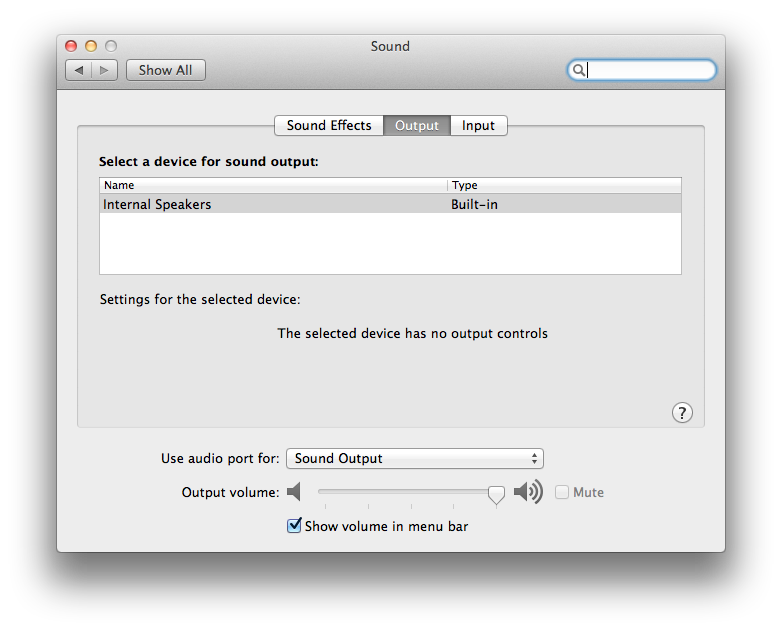The height and width of the screenshot is (631, 782).
Task: Enable the Mute checkbox
Action: [562, 492]
